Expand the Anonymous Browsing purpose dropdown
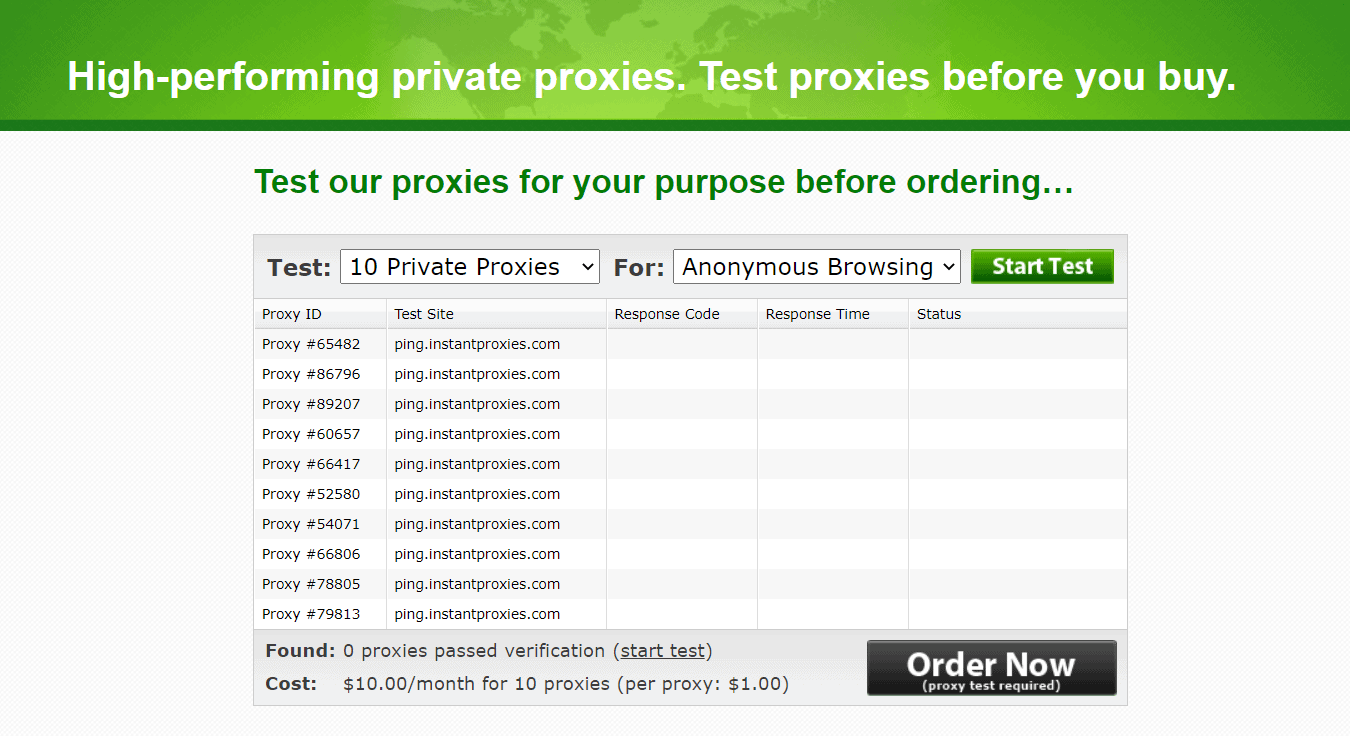The height and width of the screenshot is (736, 1350). pyautogui.click(x=816, y=267)
